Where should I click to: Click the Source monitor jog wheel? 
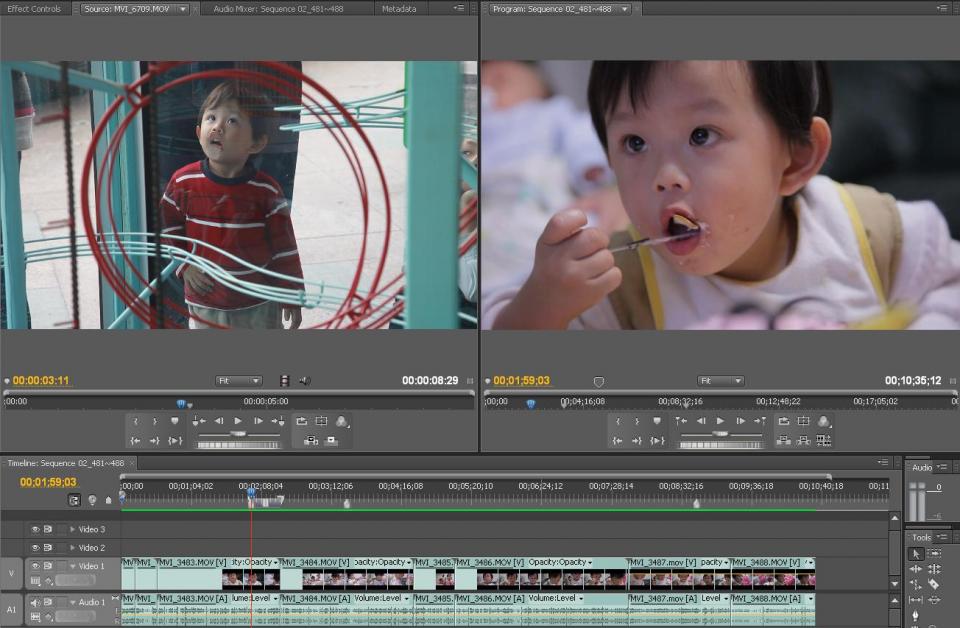(238, 445)
